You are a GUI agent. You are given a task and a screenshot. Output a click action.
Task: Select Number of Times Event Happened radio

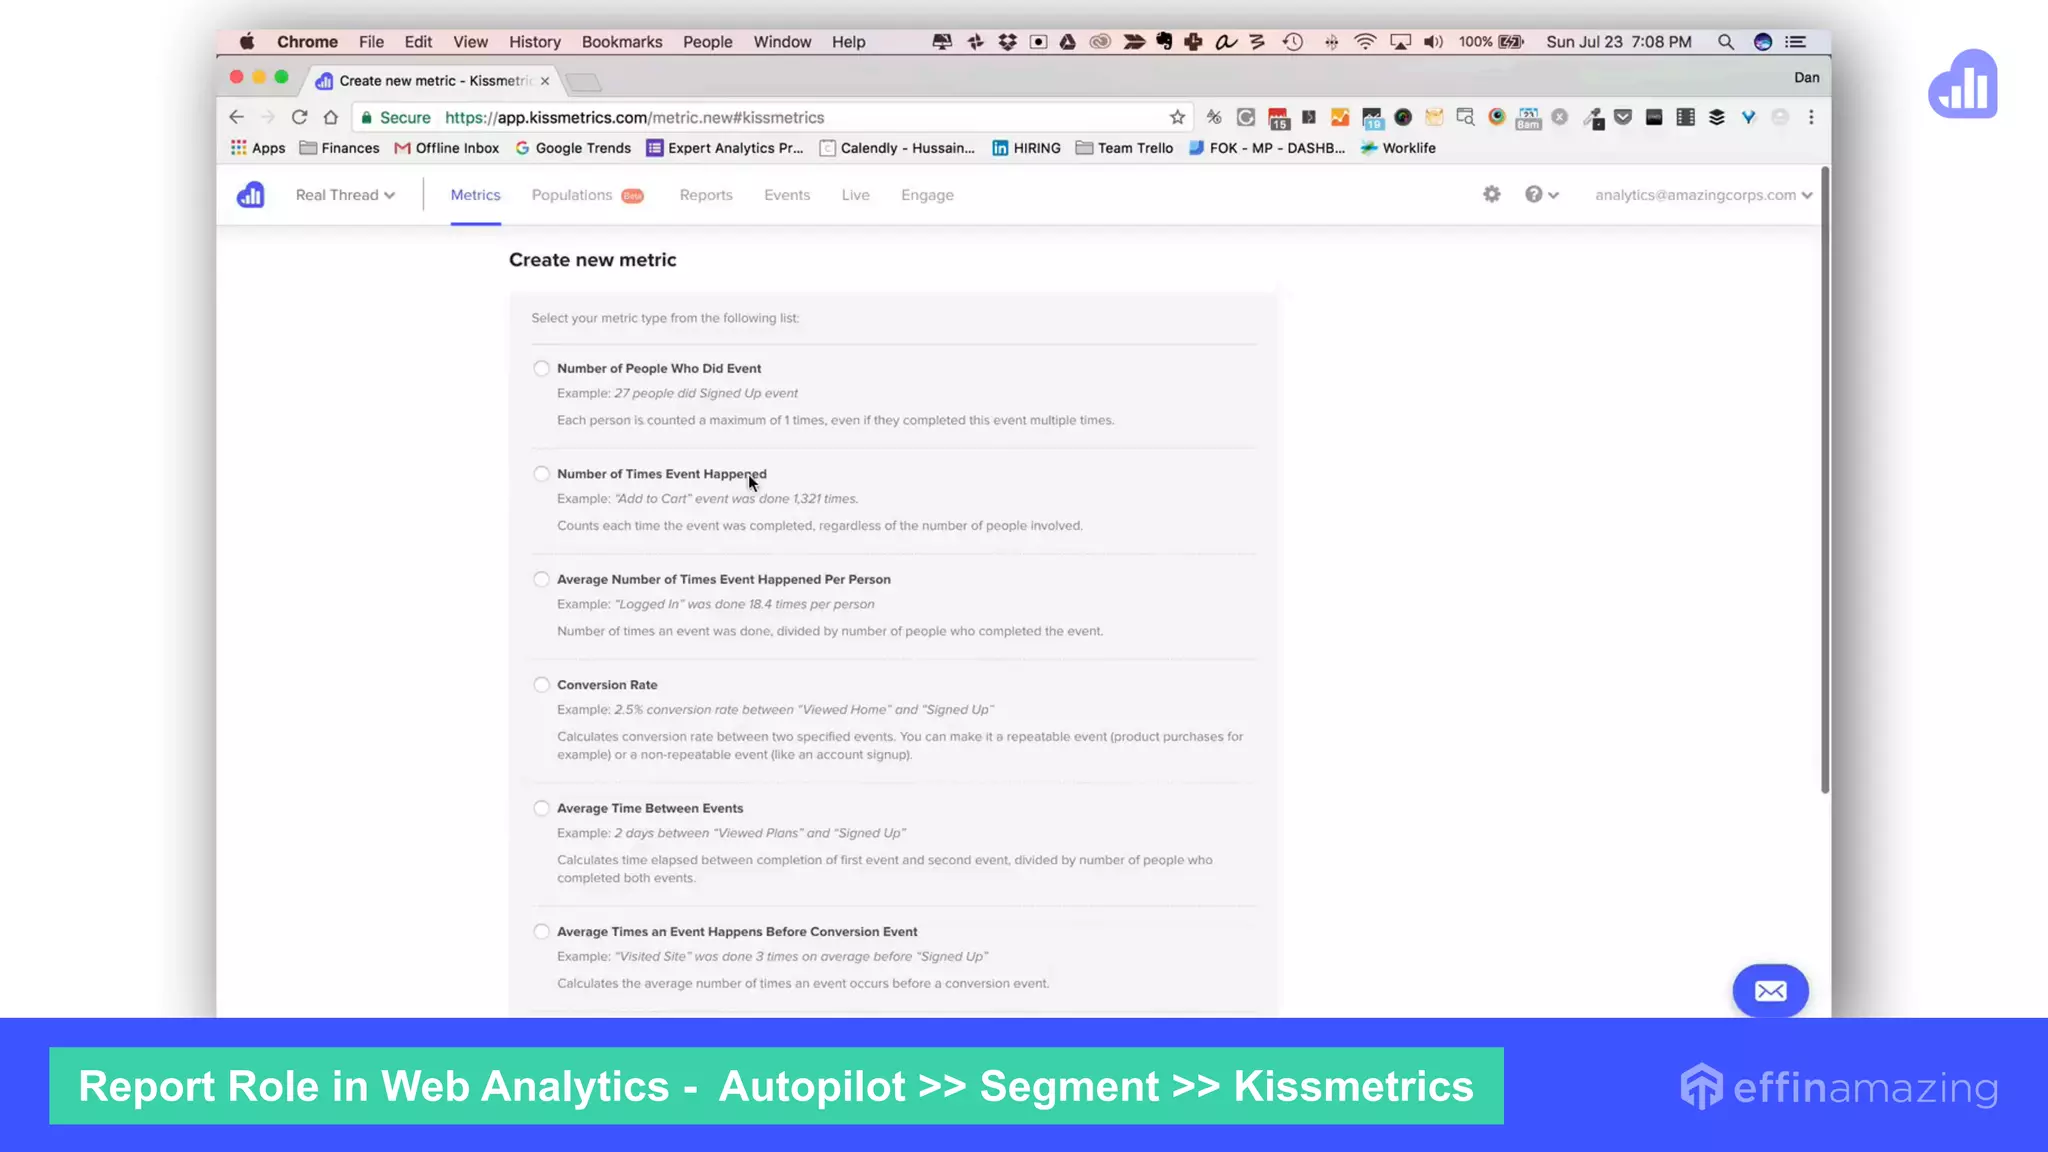tap(541, 474)
